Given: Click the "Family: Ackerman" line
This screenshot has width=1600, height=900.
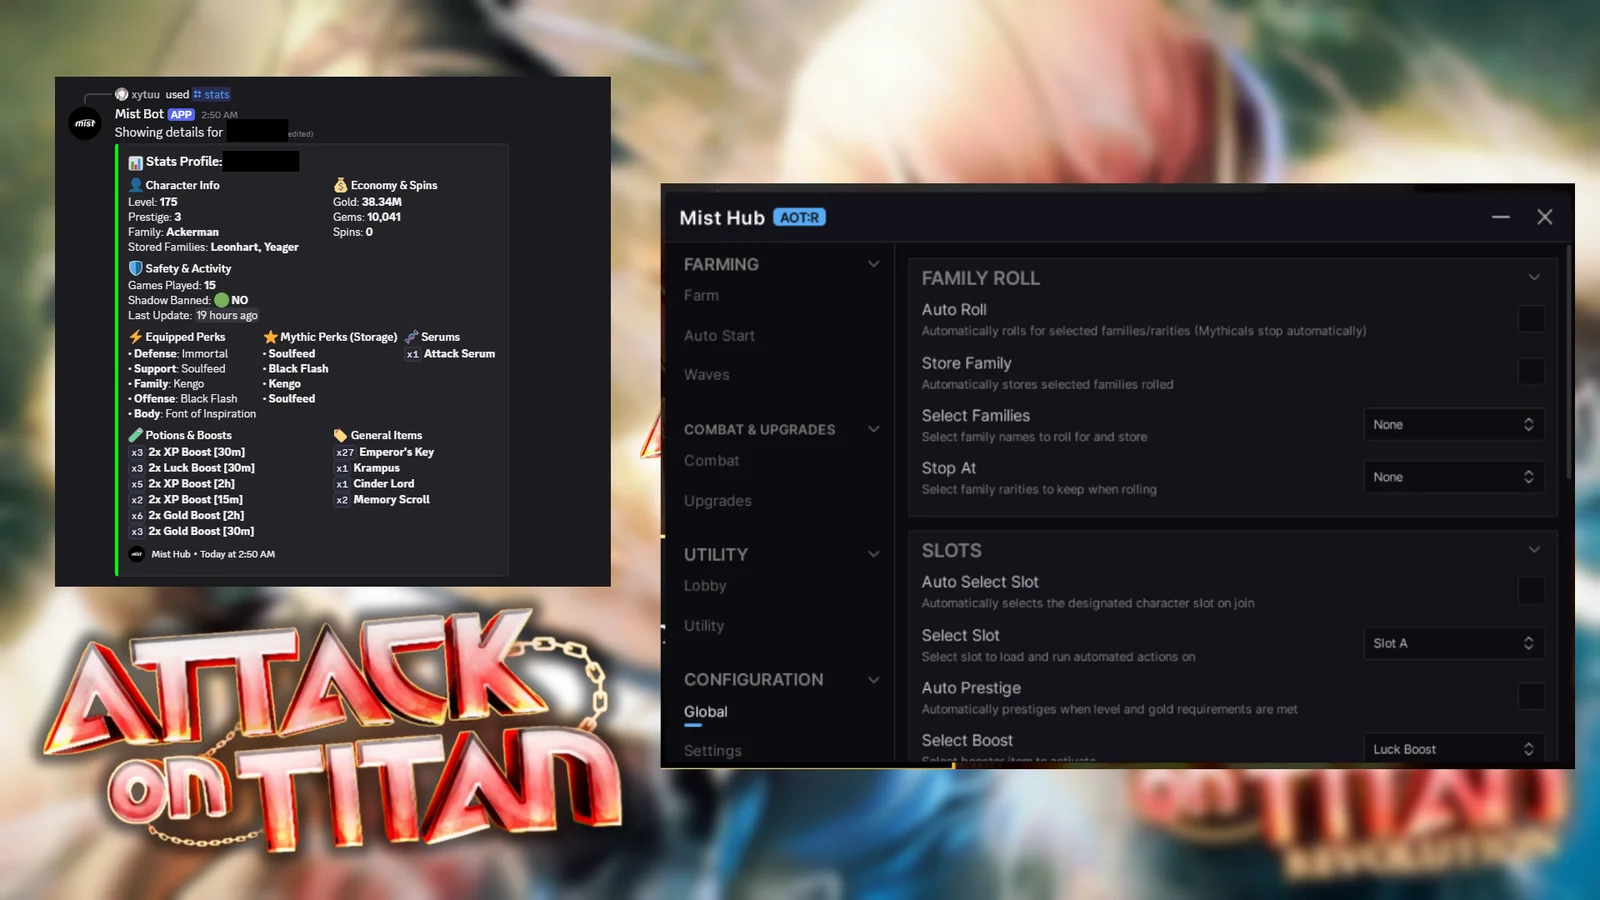Looking at the screenshot, I should 173,232.
